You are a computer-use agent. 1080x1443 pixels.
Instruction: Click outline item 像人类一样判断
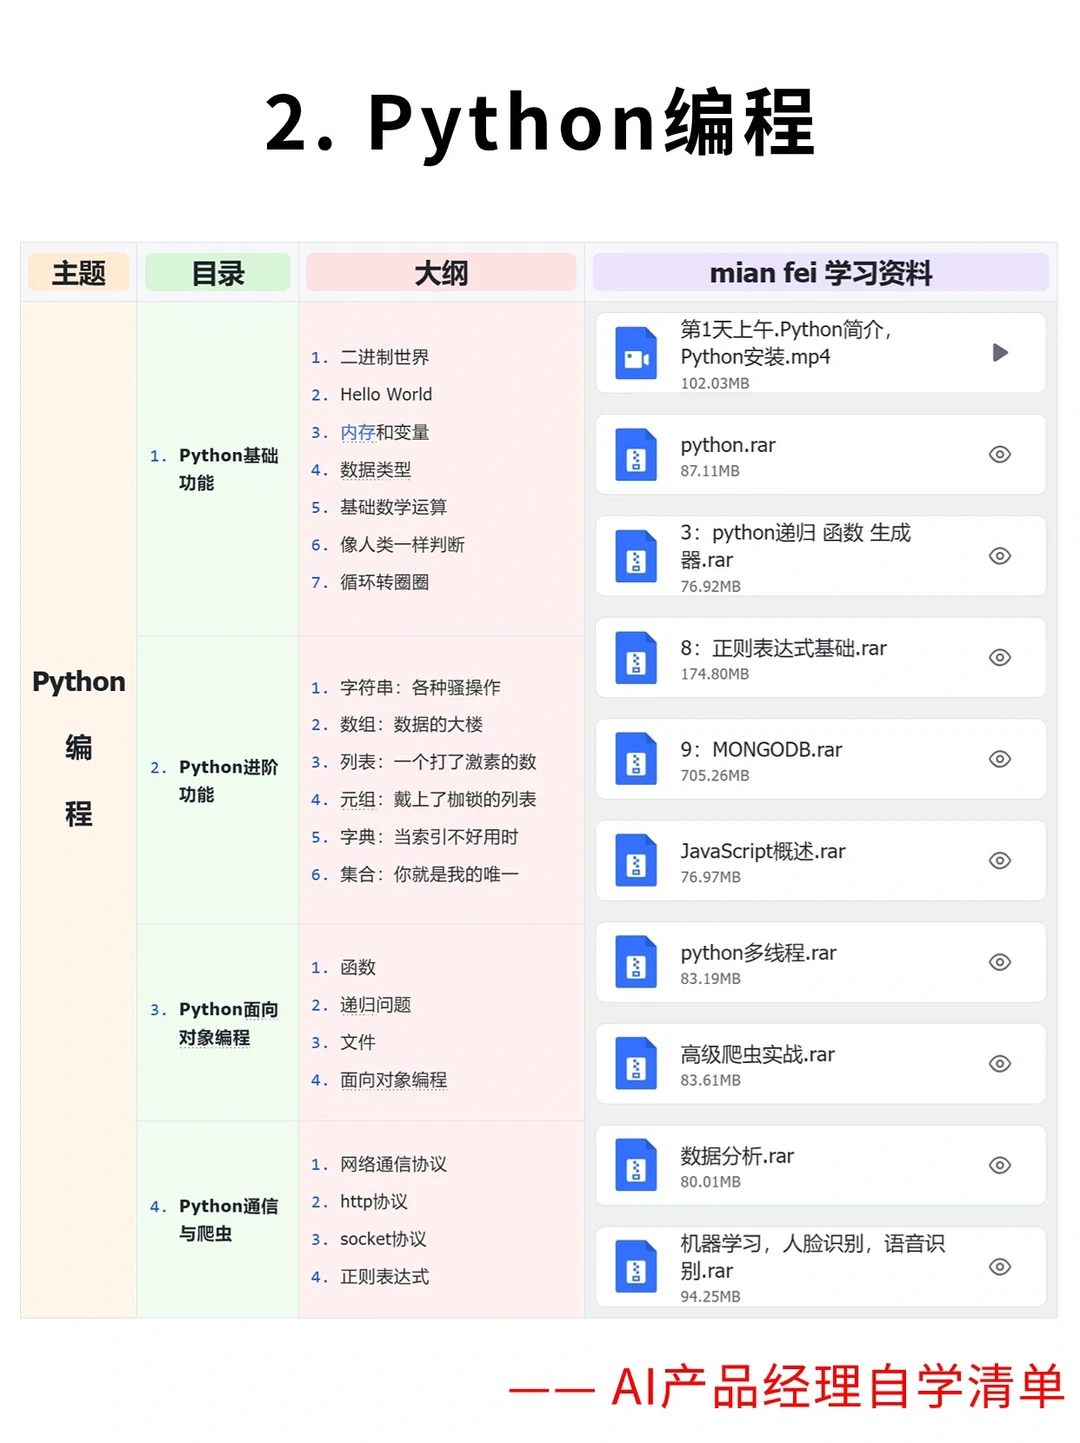(x=402, y=545)
